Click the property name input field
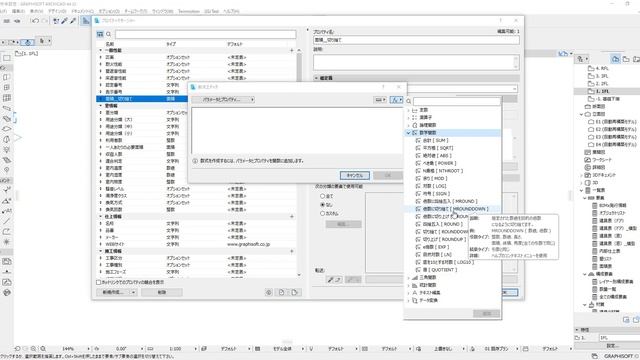This screenshot has width=640, height=360. 416,40
